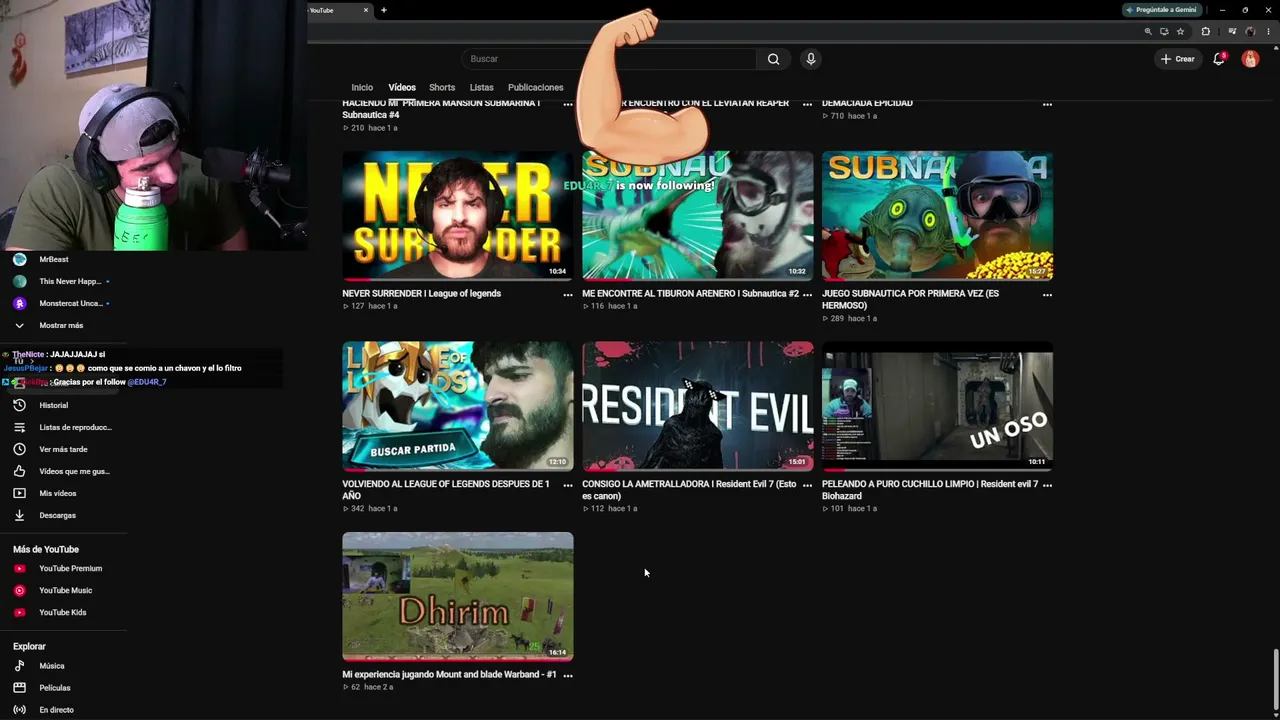This screenshot has width=1280, height=720.
Task: Expand Mostrar más in subscriptions
Action: point(48,325)
